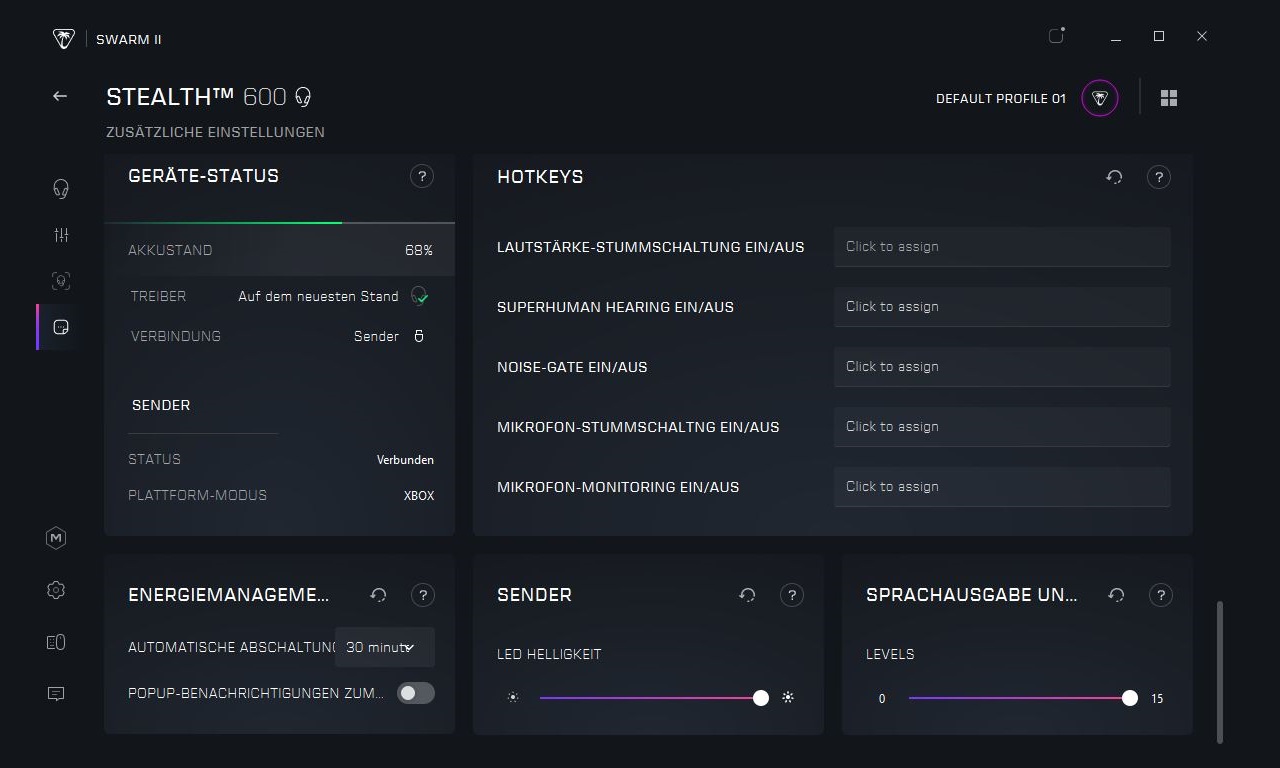Screen dimensions: 1280x768
Task: Click the driver up-to-date headset icon
Action: click(419, 296)
